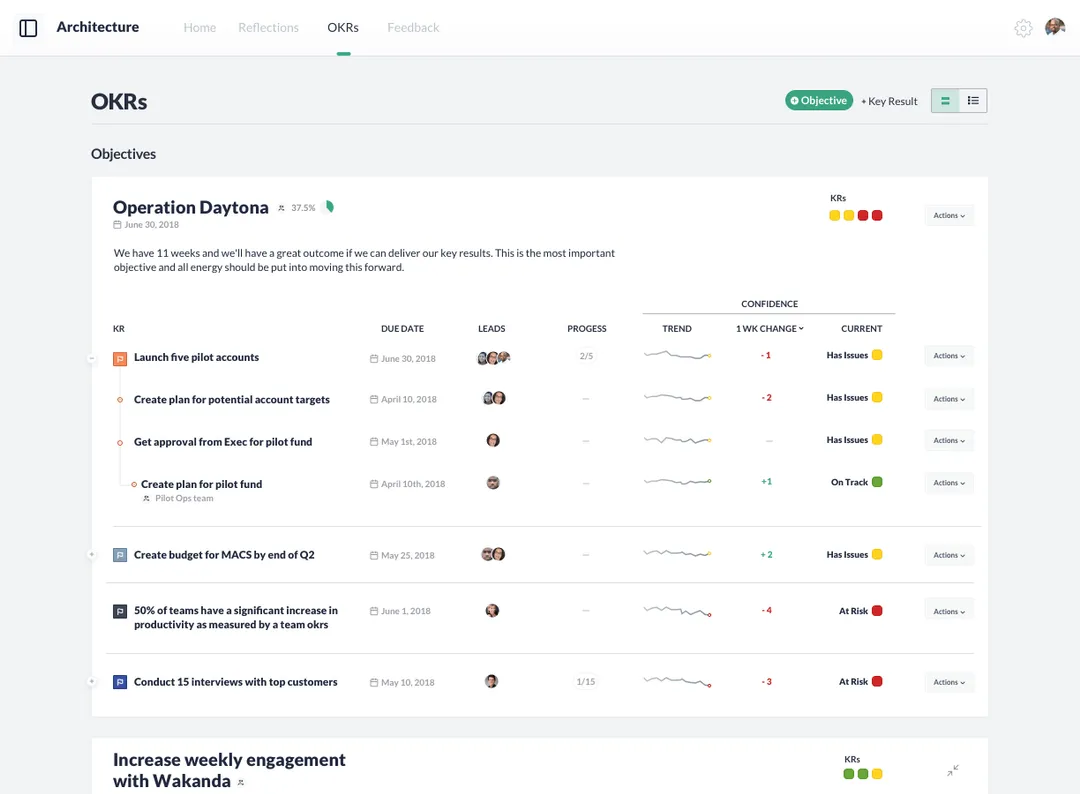Click flag icon beside Create budget for MACS
1080x794 pixels.
120,555
